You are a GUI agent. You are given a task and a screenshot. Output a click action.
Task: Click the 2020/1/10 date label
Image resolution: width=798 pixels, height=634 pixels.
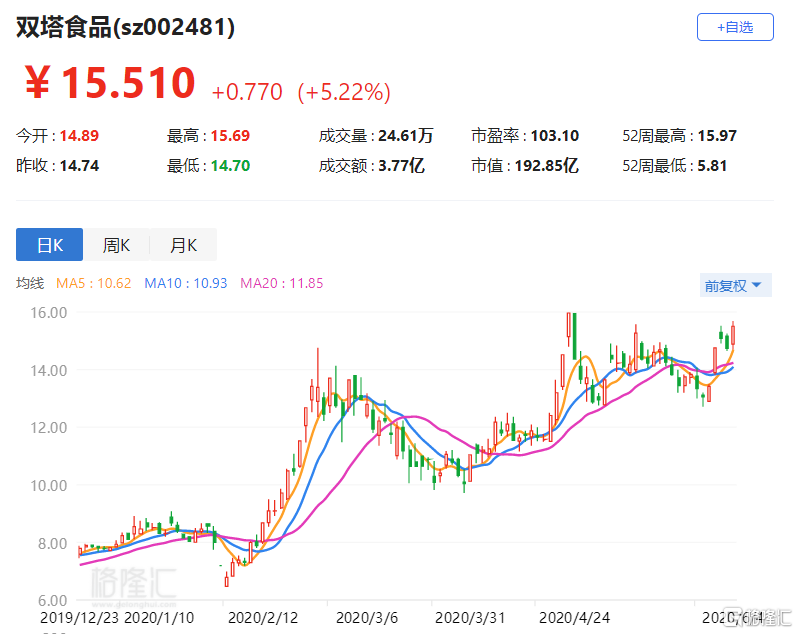[159, 618]
